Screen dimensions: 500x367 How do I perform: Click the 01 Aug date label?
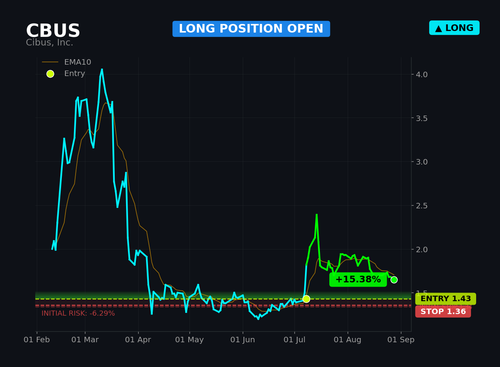(x=347, y=340)
